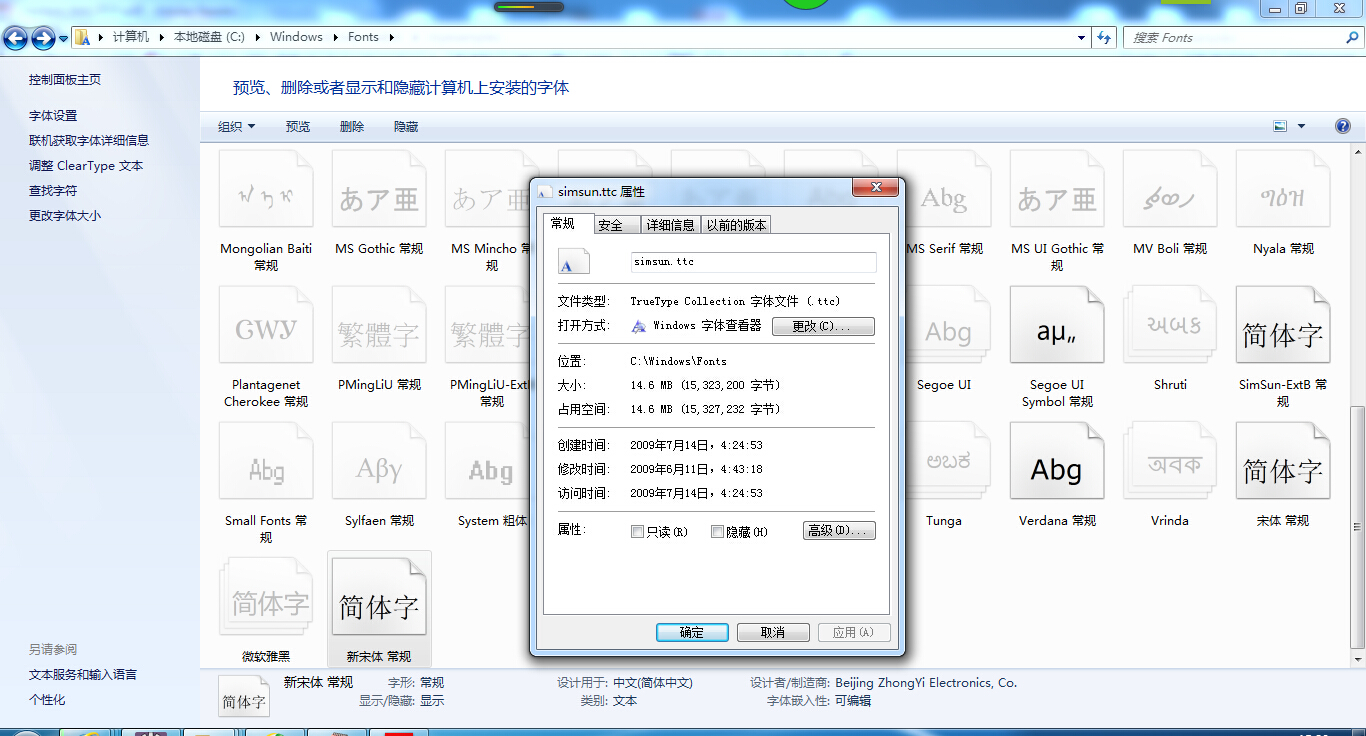
Task: Click 预览 in the toolbar
Action: (298, 126)
